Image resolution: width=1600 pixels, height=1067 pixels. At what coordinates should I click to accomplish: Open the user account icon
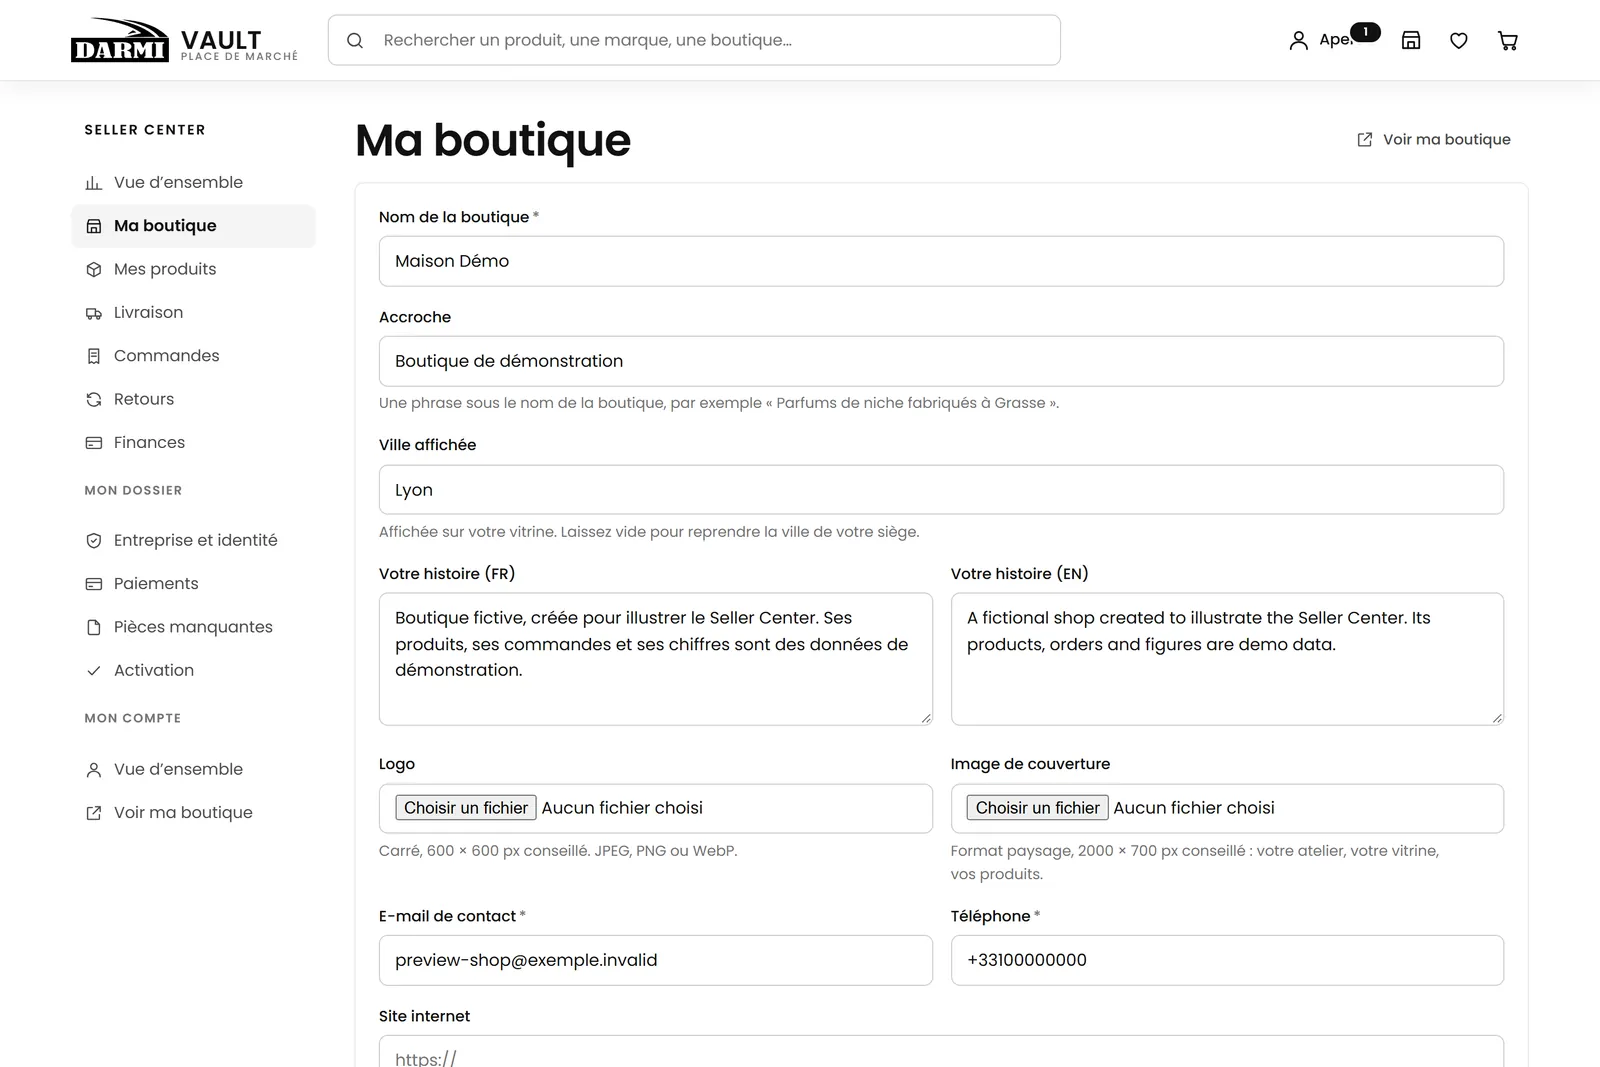pyautogui.click(x=1298, y=41)
